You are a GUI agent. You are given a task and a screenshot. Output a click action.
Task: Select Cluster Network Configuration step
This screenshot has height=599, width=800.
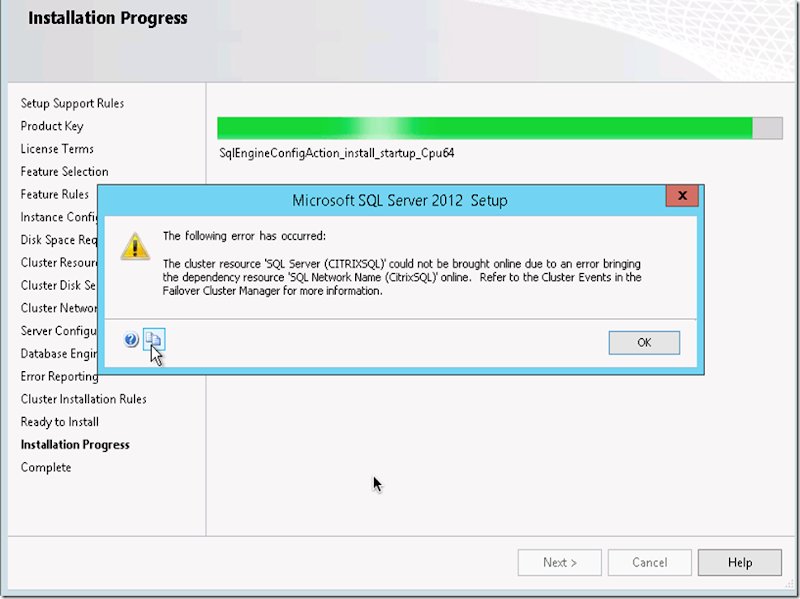pos(59,308)
